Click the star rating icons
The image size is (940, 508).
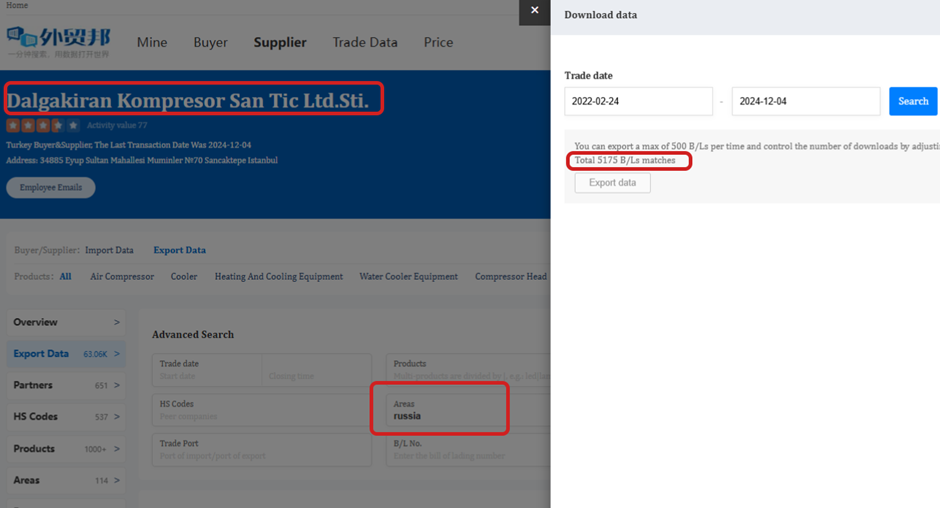43,126
